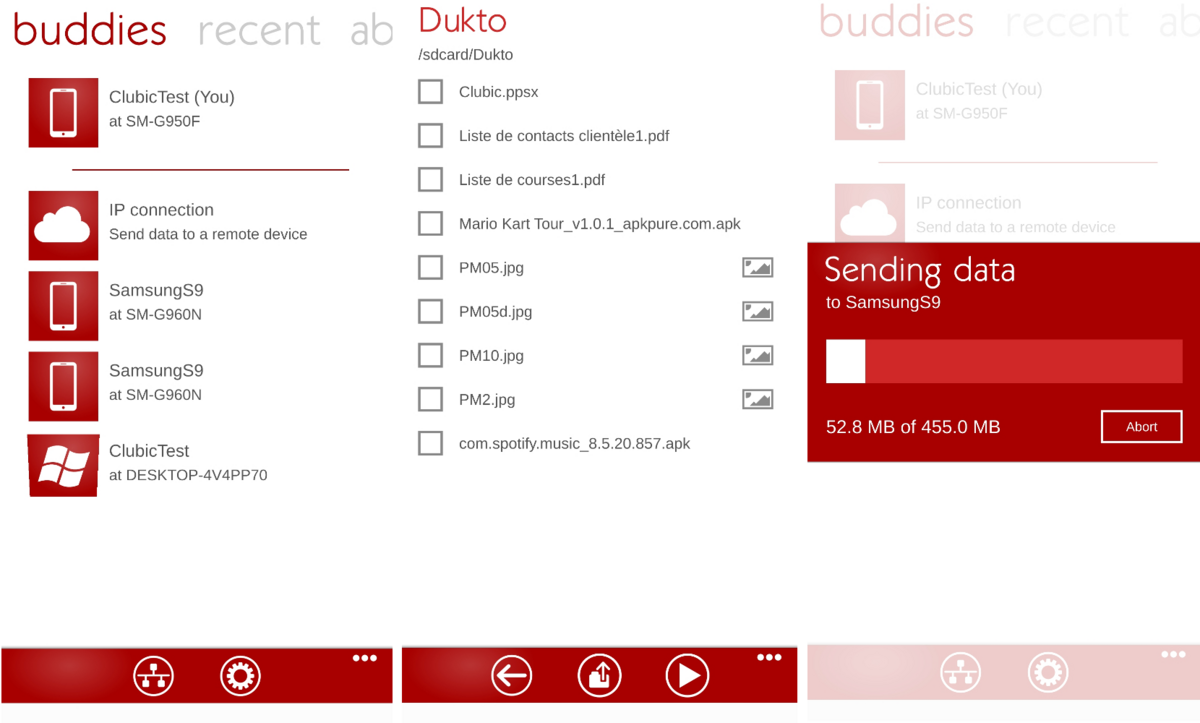
Task: Select file name Liste de contacts clientèle1.pdf
Action: coord(564,136)
